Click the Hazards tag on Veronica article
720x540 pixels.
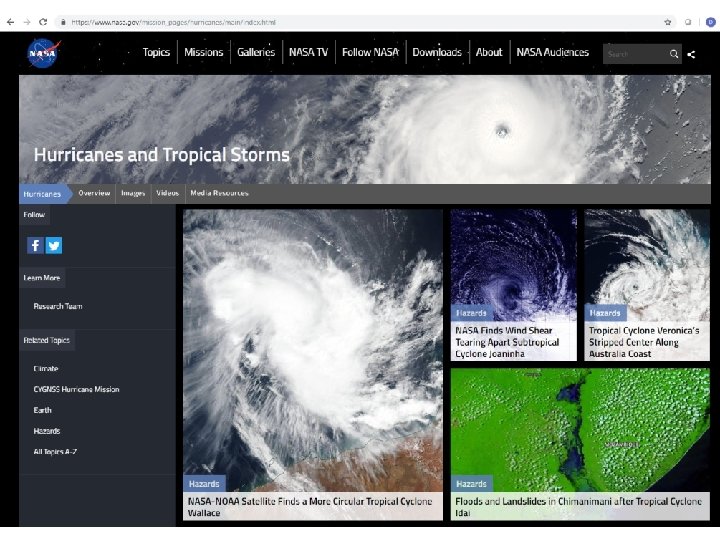click(x=605, y=313)
